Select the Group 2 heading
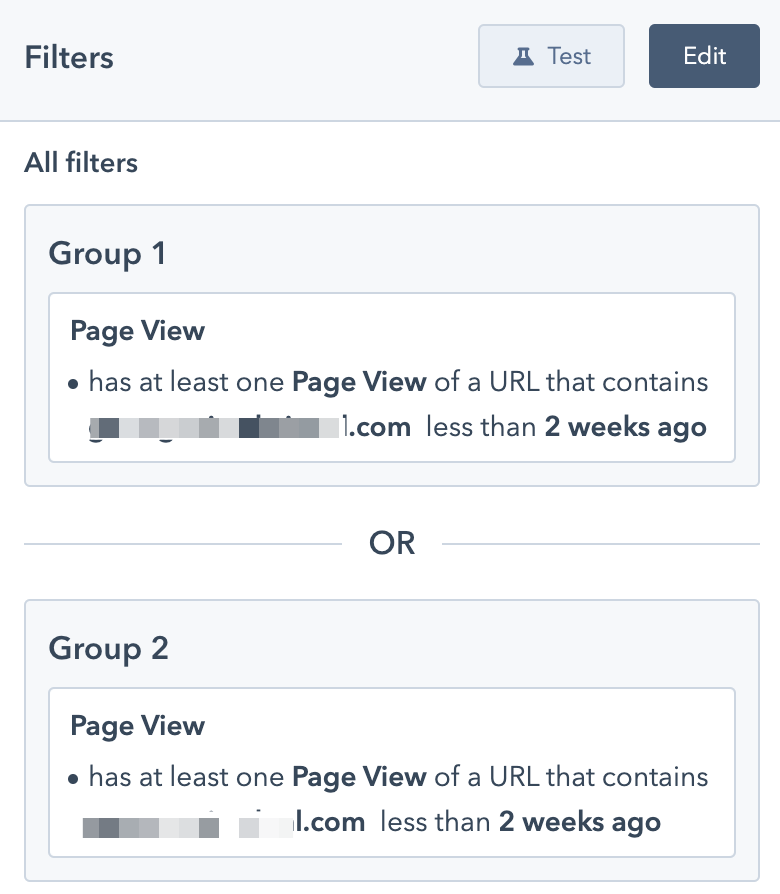 pos(108,648)
